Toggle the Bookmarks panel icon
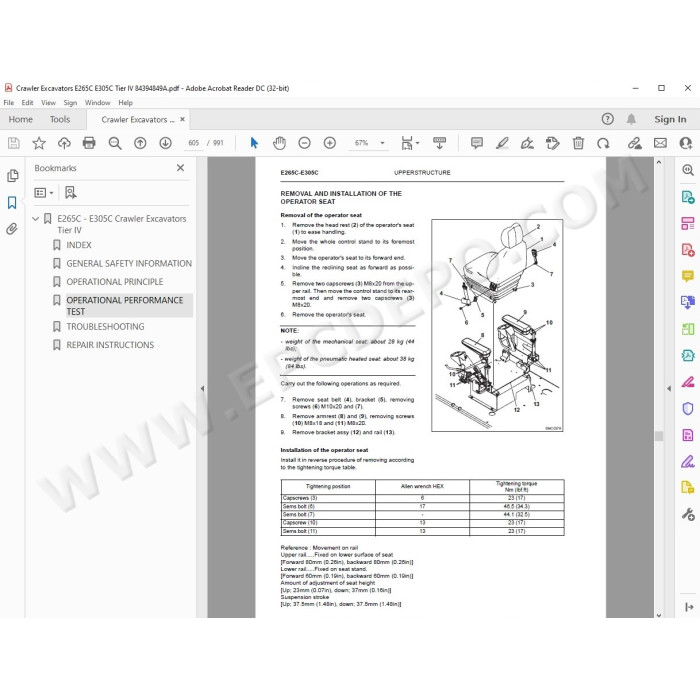 pyautogui.click(x=12, y=203)
